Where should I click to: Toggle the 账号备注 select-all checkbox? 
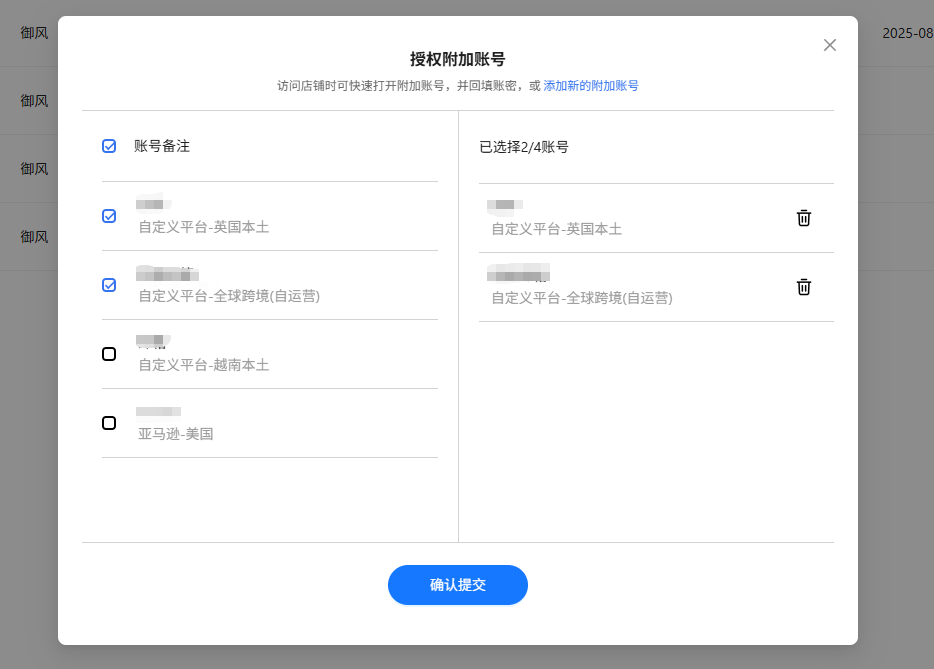pyautogui.click(x=109, y=146)
